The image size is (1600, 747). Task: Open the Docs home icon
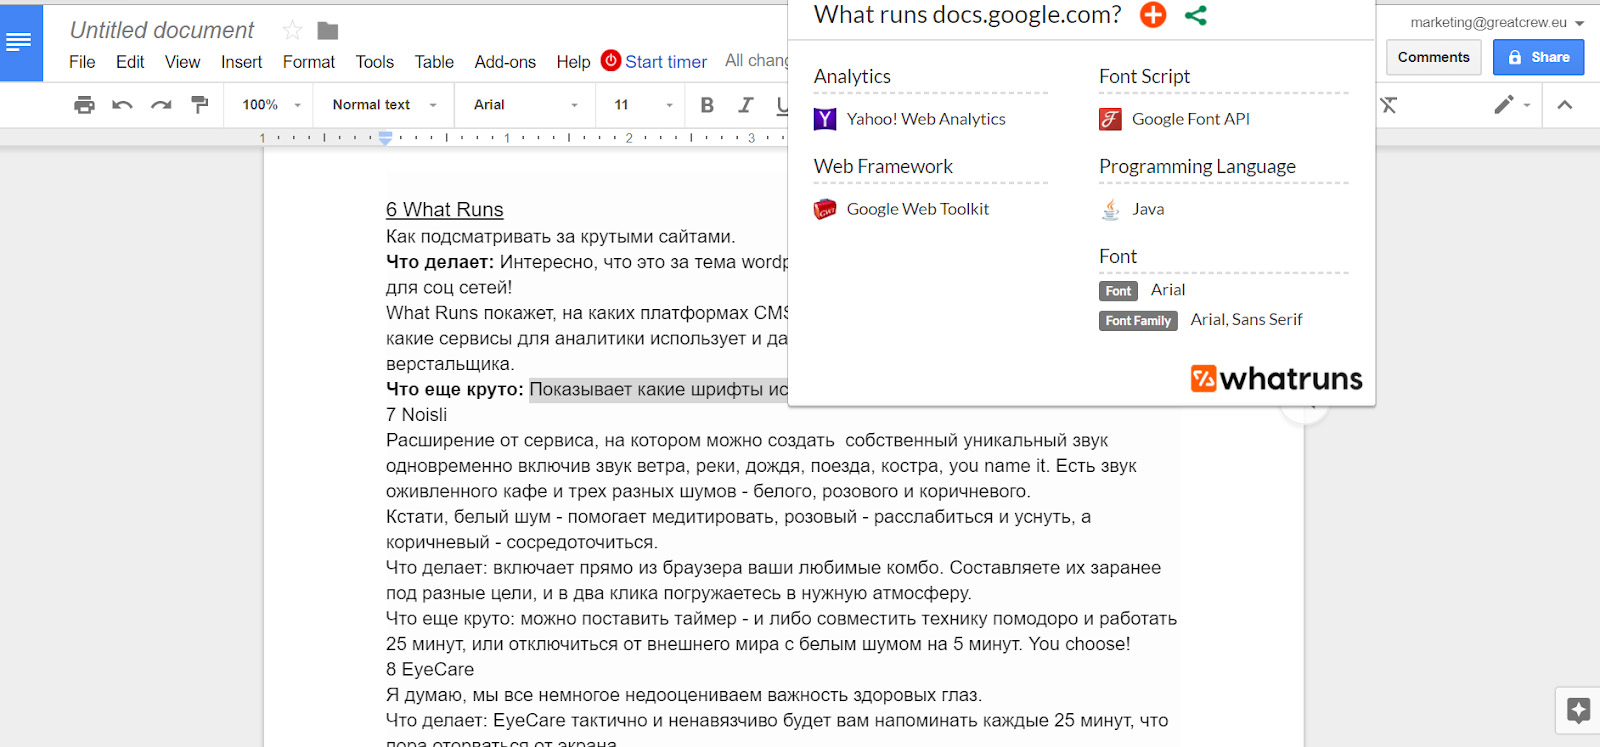(20, 42)
